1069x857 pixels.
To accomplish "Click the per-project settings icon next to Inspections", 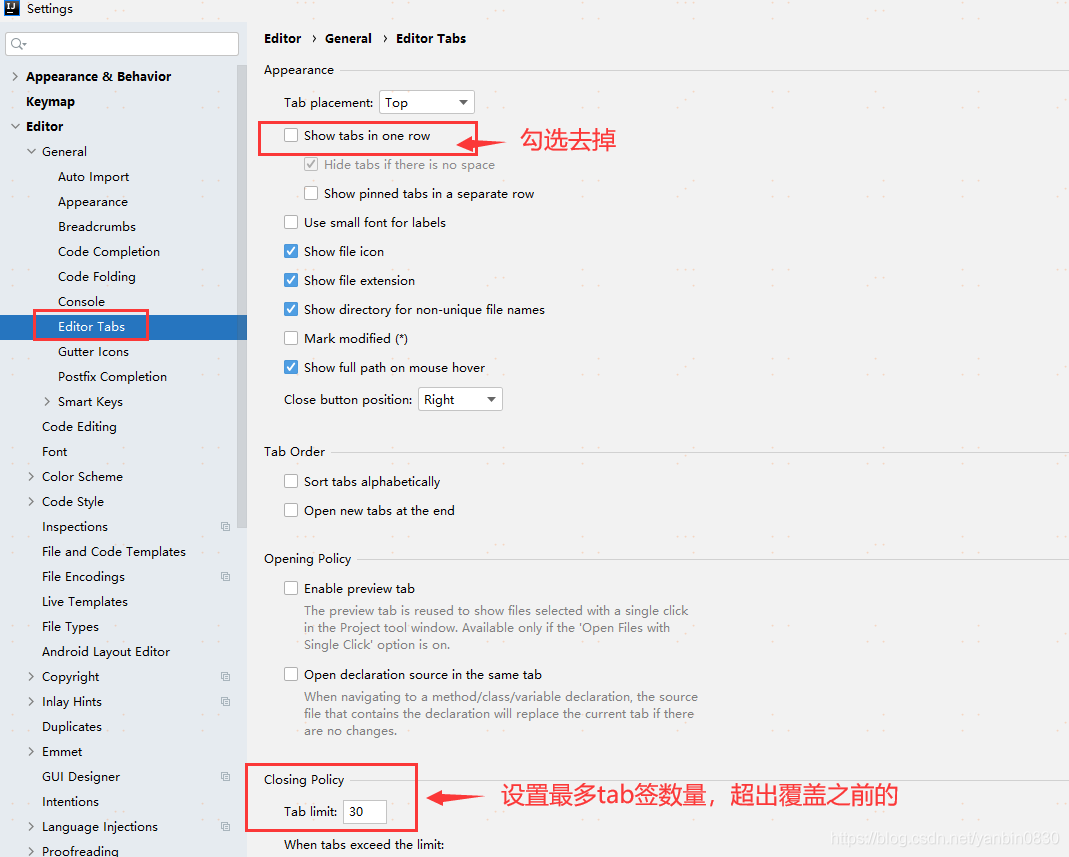I will click(x=225, y=526).
